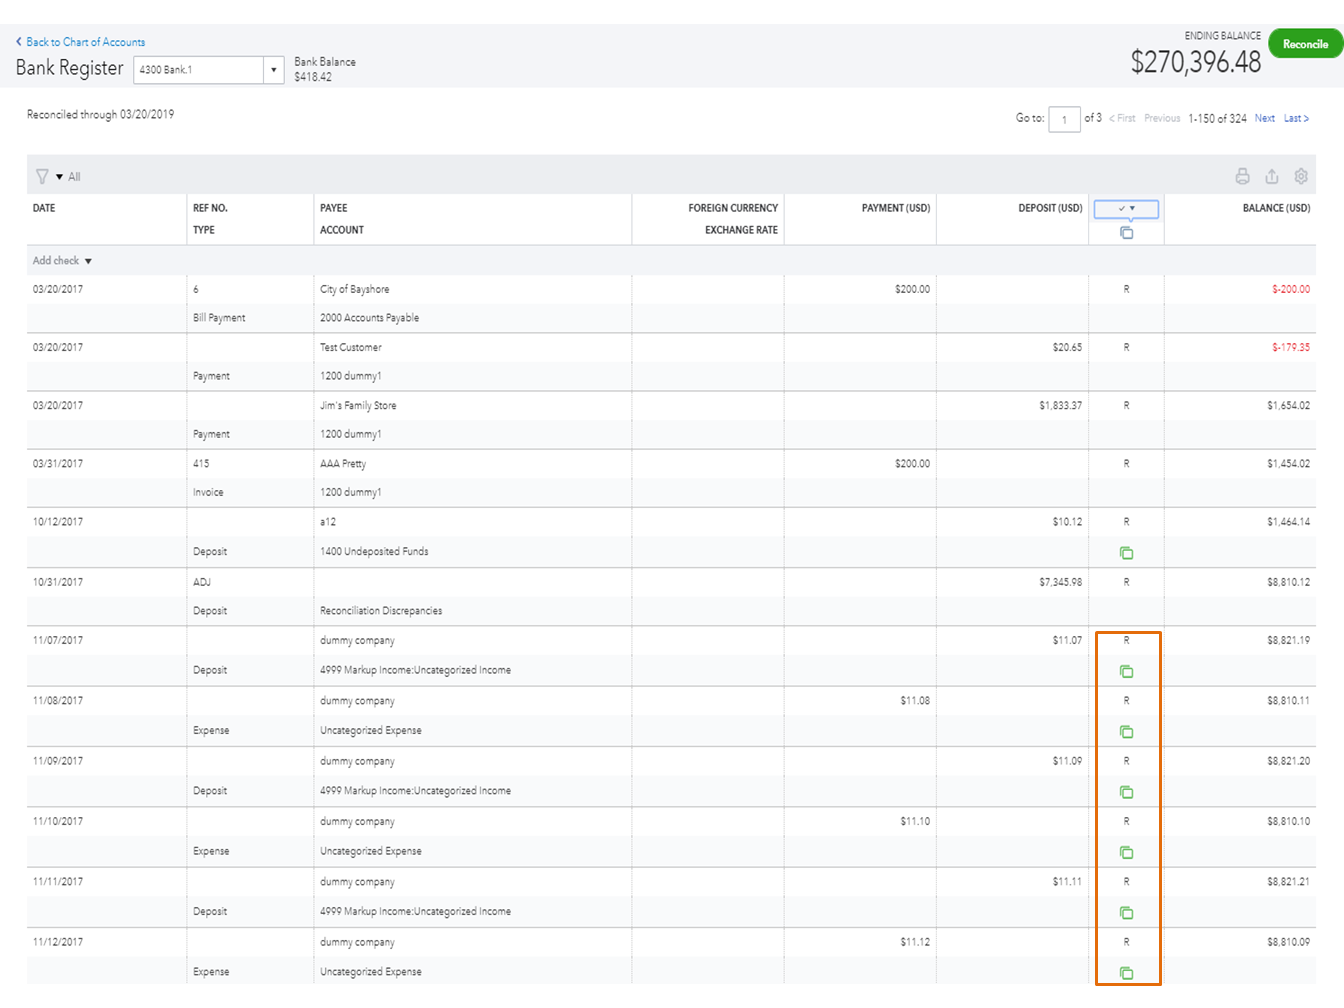The height and width of the screenshot is (1008, 1344).
Task: Click the export register icon
Action: click(1271, 175)
